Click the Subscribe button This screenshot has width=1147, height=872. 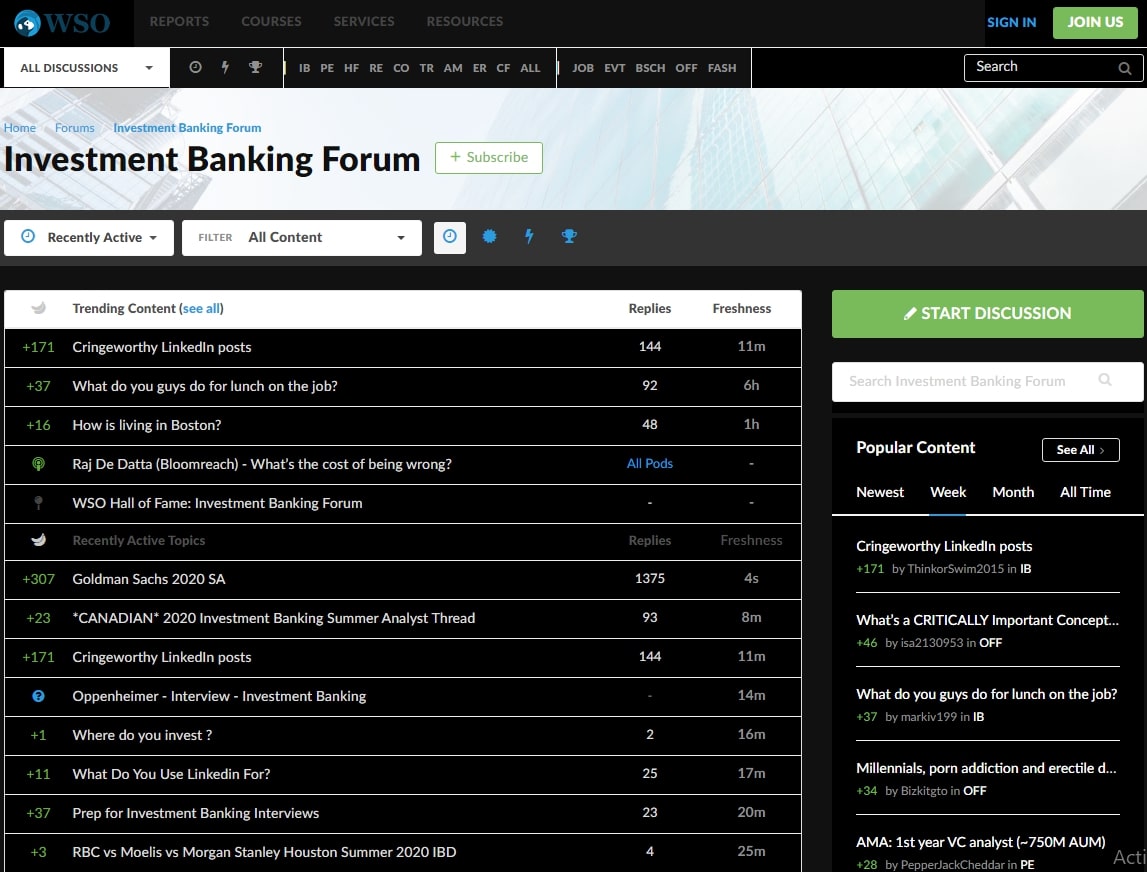pos(489,158)
